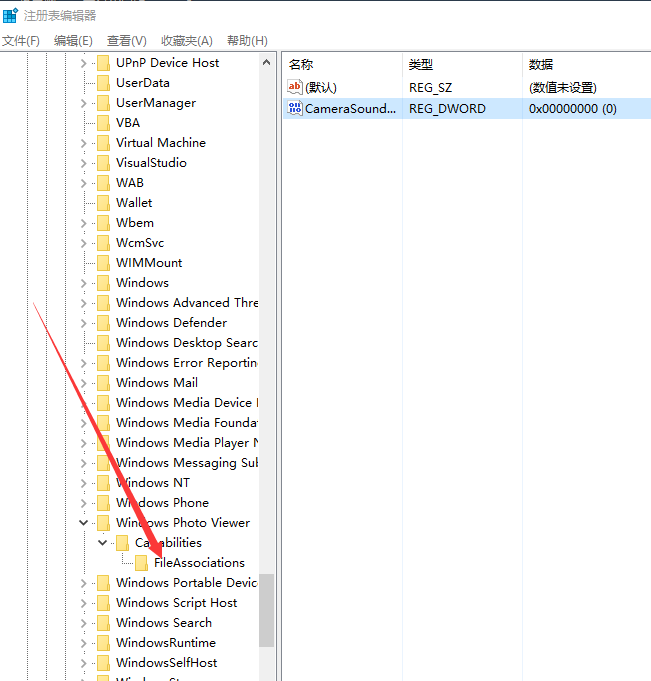
Task: Click the WindowsSelfHost folder icon
Action: tap(103, 662)
